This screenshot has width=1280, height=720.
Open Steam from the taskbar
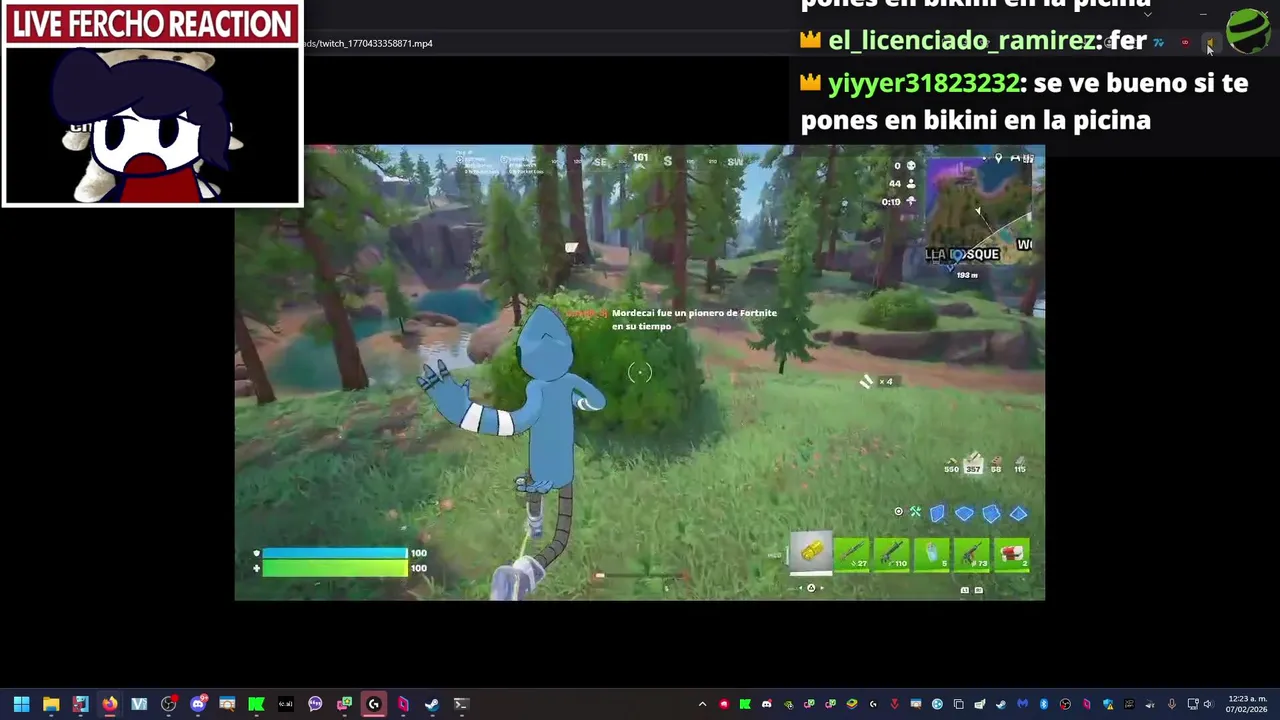tap(432, 704)
